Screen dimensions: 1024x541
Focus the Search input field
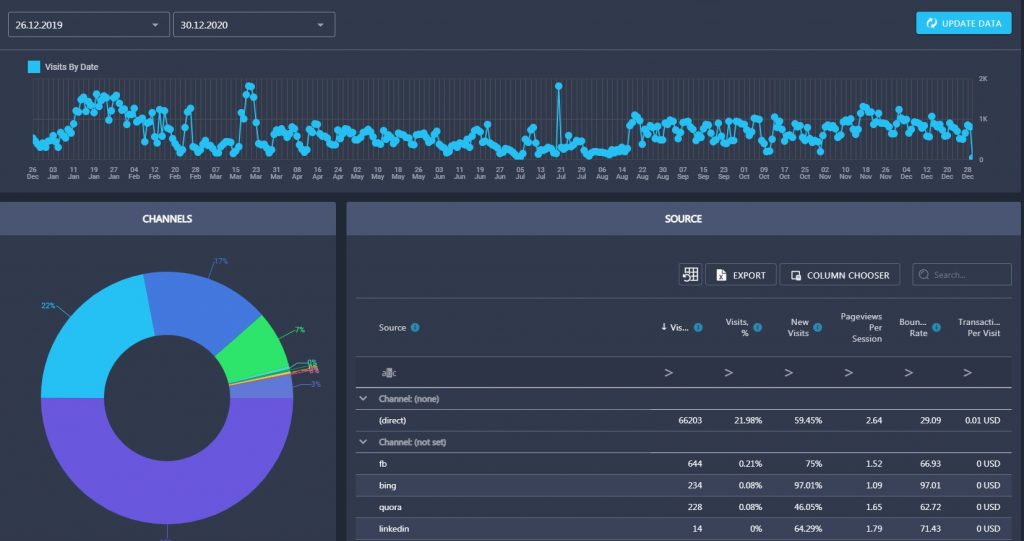tap(962, 275)
